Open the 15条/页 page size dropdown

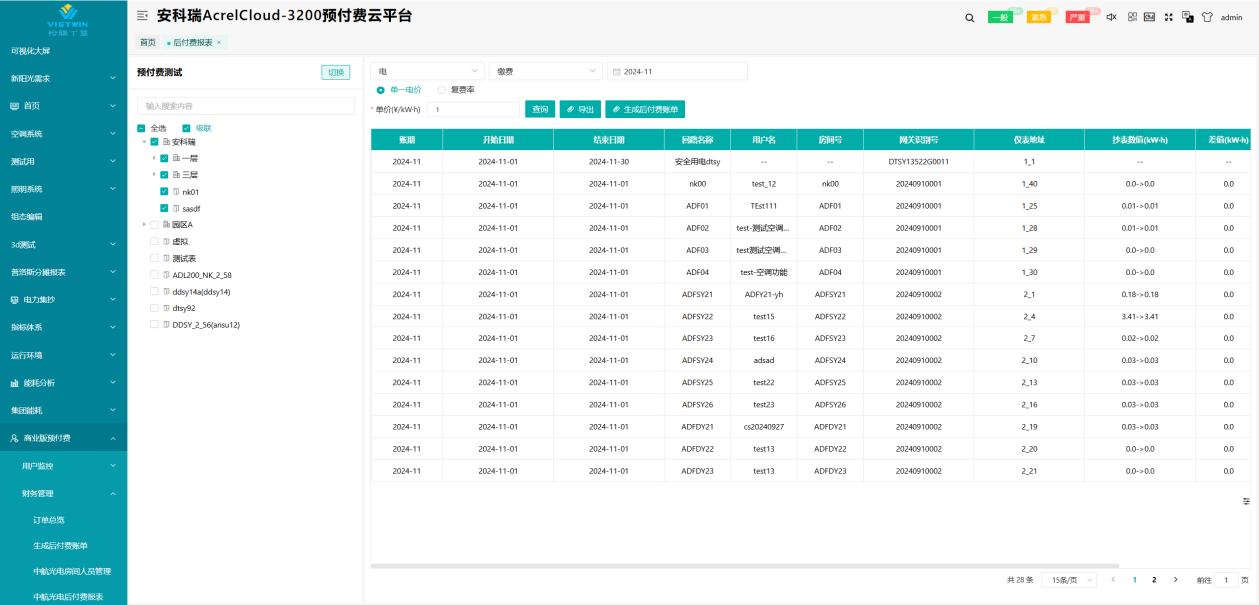tap(1068, 580)
